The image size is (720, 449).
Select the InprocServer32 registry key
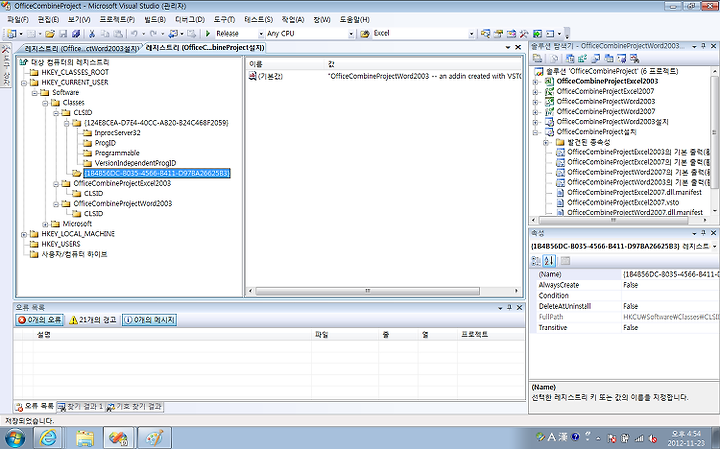(x=117, y=133)
